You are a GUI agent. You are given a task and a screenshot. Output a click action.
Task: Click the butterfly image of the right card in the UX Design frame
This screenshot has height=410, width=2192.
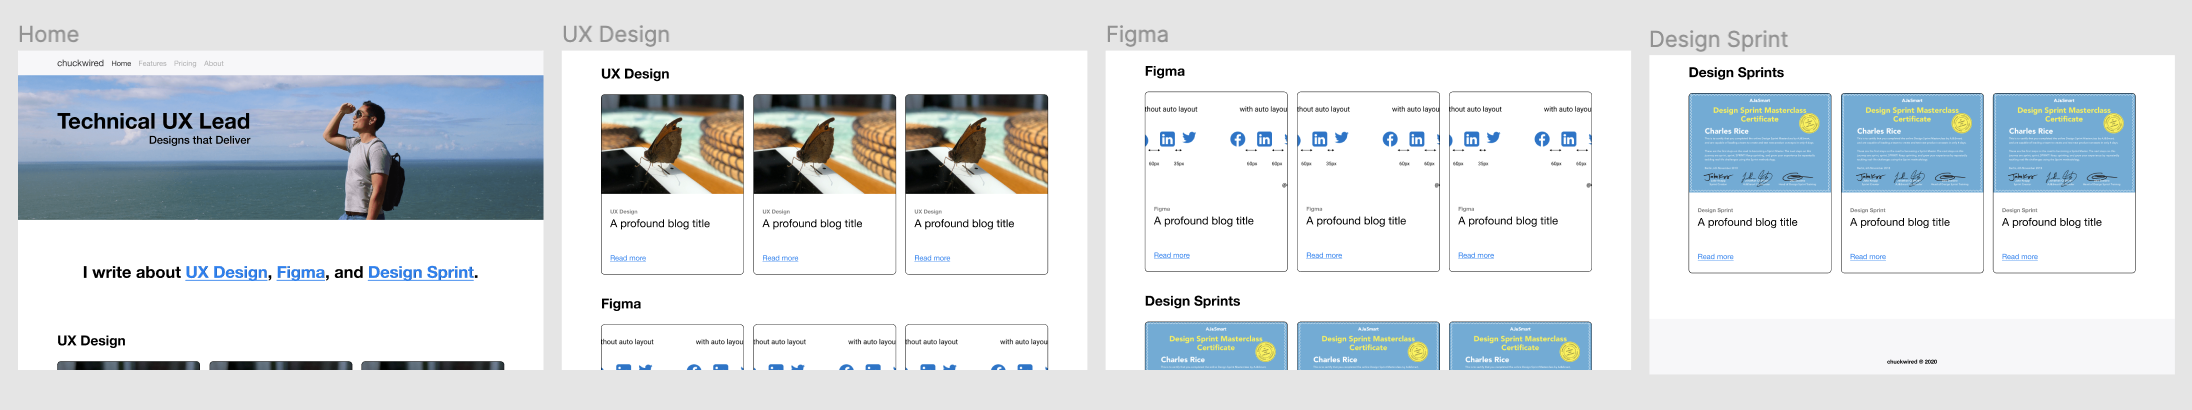976,144
